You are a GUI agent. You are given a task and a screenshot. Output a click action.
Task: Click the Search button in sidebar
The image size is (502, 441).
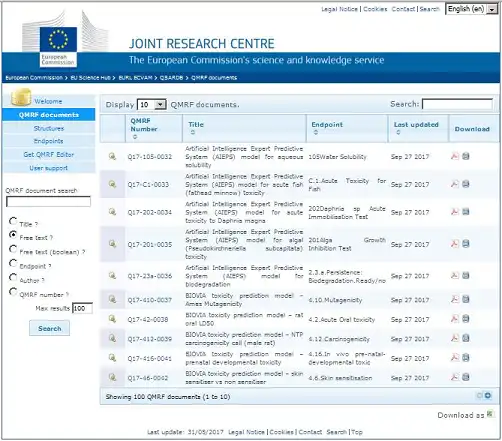tap(49, 328)
